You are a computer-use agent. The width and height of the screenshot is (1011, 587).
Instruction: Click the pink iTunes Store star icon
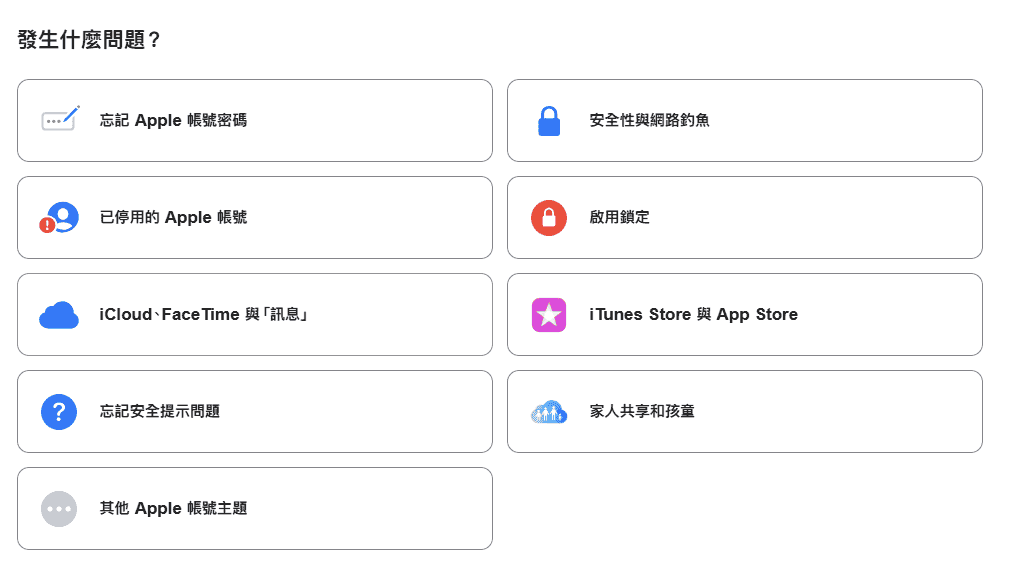(x=549, y=315)
